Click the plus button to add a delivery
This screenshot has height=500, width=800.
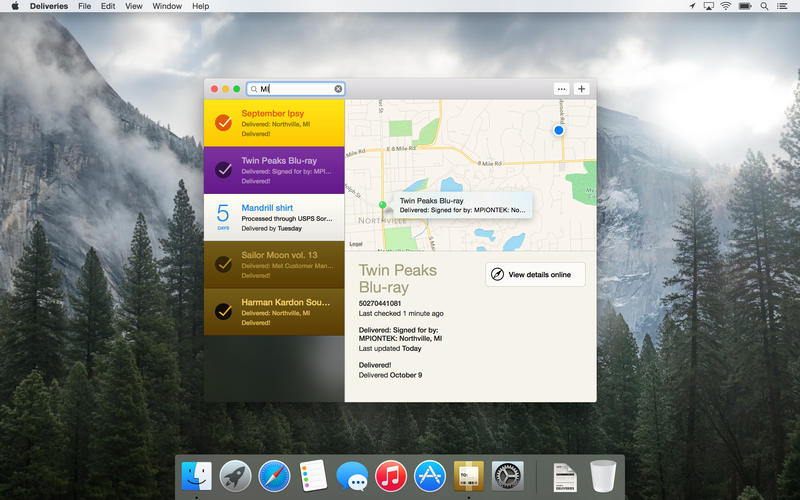click(582, 89)
